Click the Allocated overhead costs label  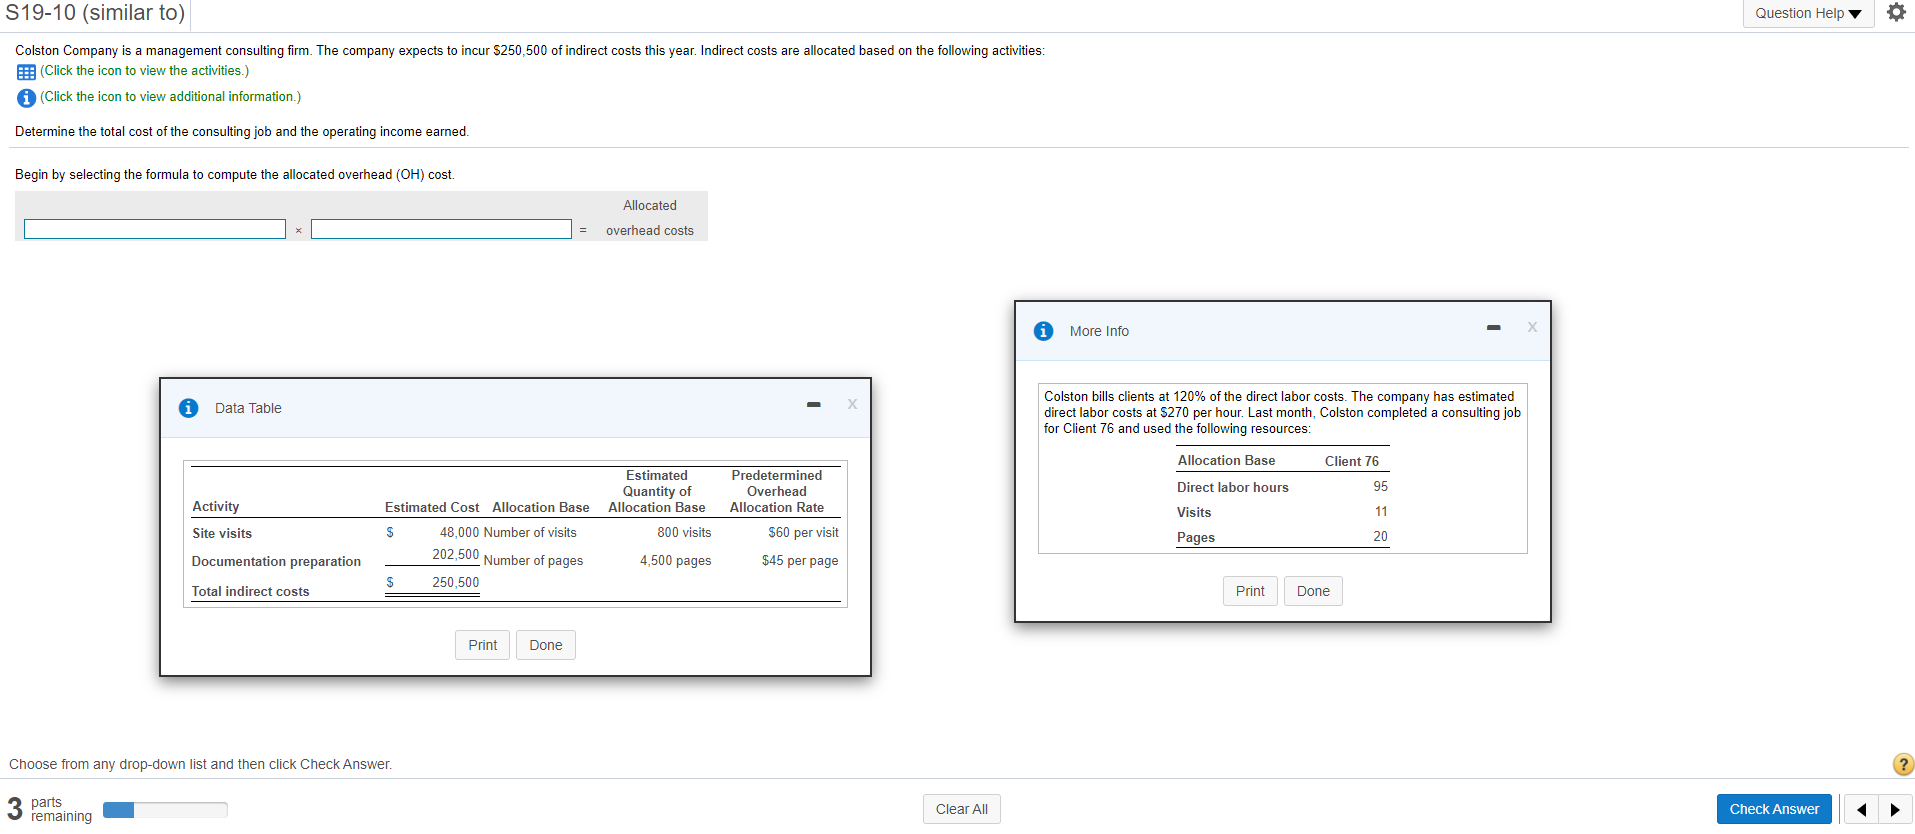650,218
